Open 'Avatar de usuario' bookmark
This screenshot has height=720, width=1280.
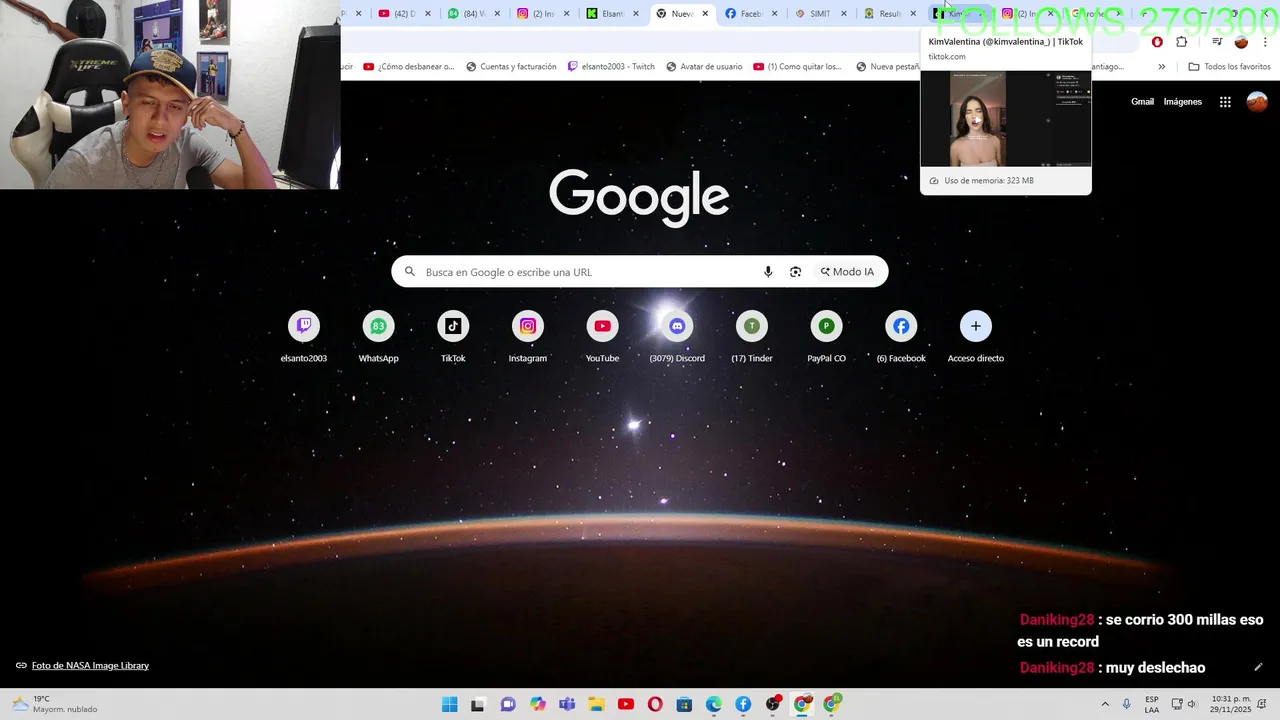coord(703,67)
